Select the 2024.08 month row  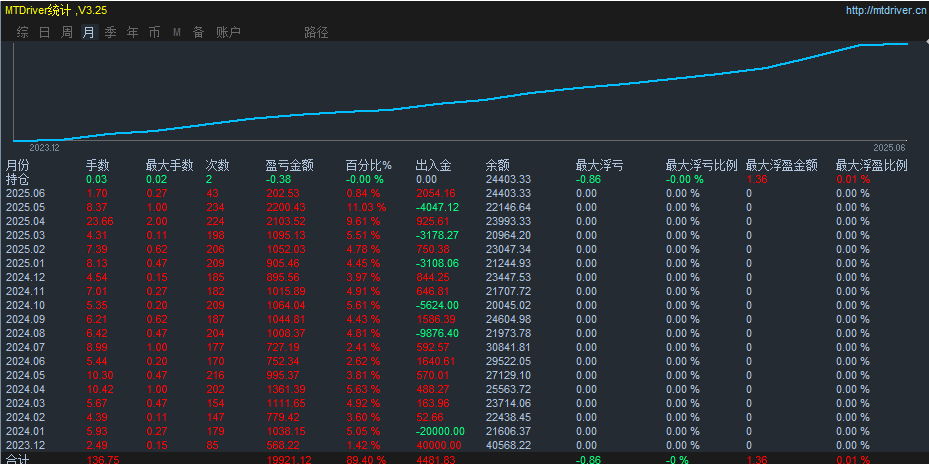pos(464,334)
